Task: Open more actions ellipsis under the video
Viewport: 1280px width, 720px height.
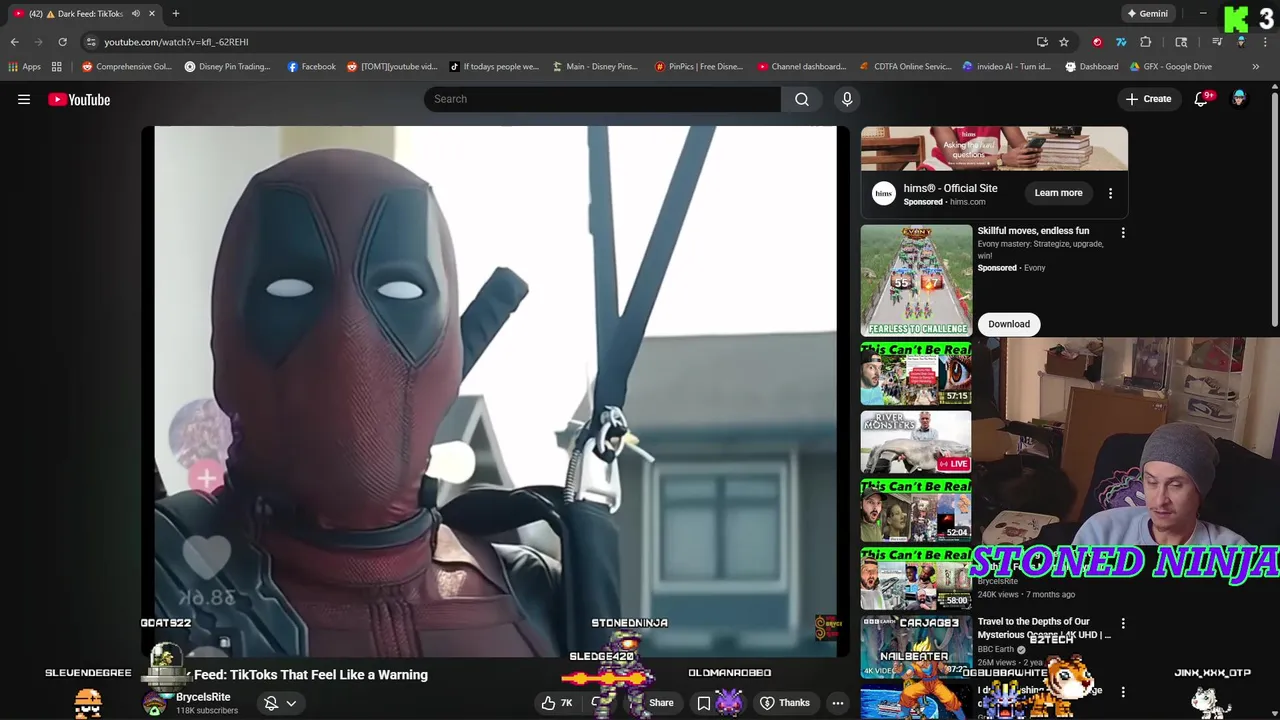Action: (838, 703)
